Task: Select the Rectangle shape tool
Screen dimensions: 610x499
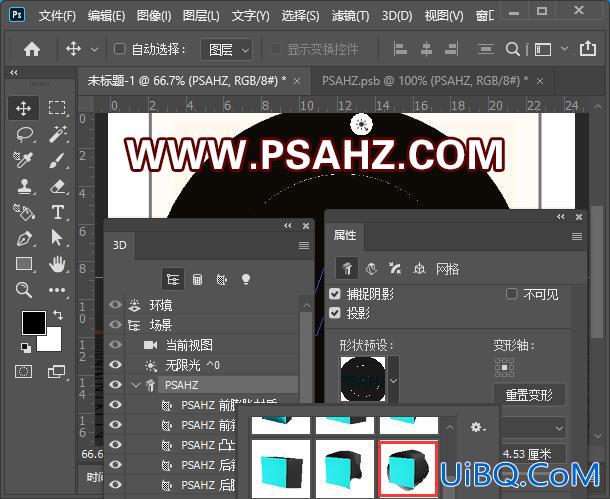Action: tap(23, 264)
